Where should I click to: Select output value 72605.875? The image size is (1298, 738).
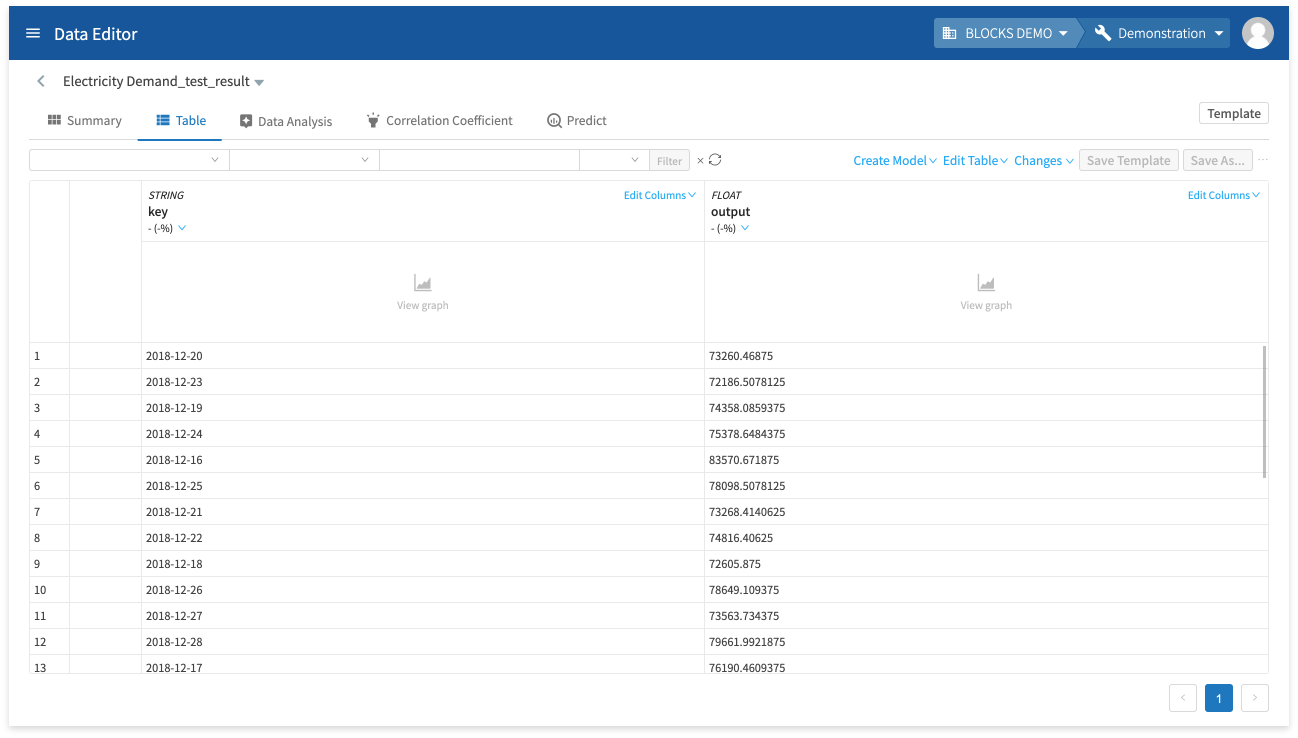(986, 564)
